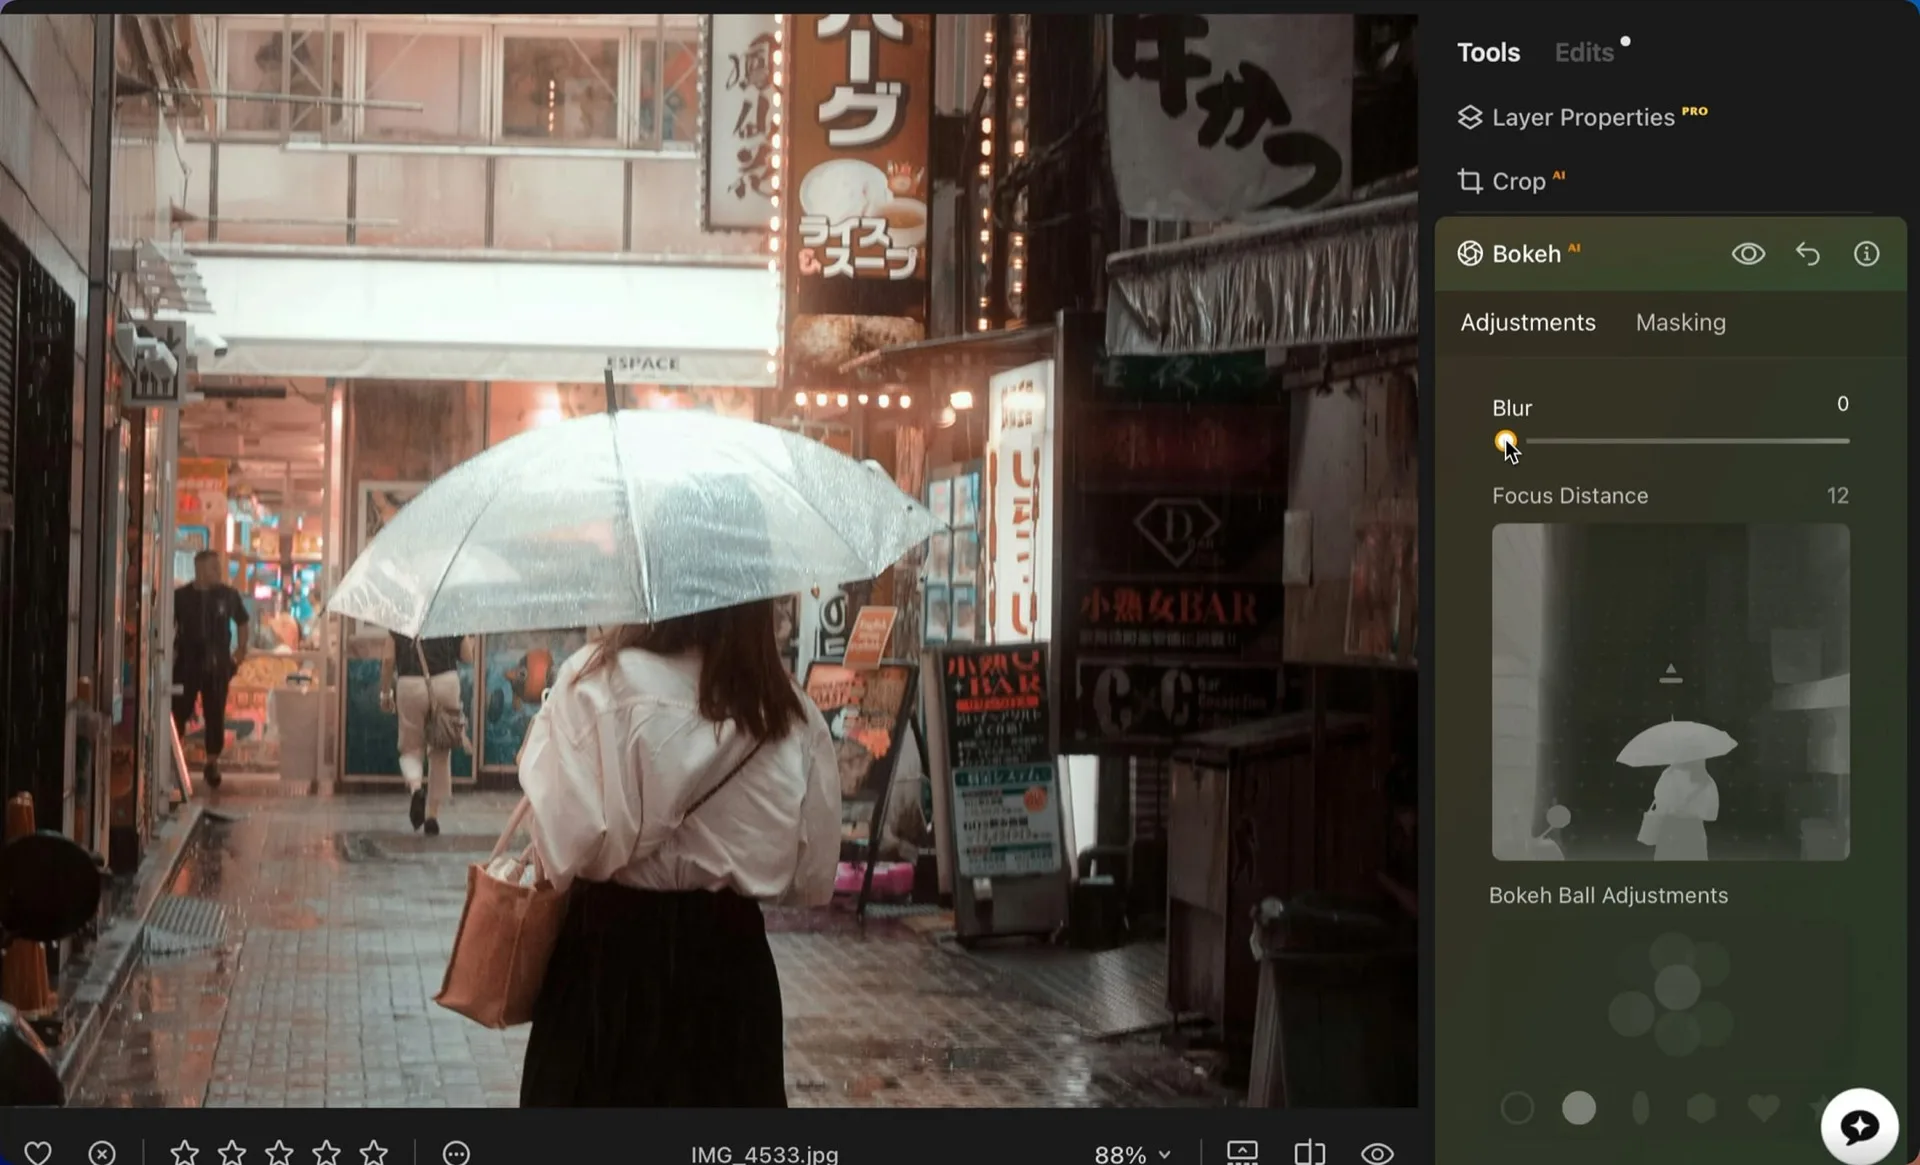Click the Crop tool icon
Screen dimensions: 1920x1165
pos(1469,181)
